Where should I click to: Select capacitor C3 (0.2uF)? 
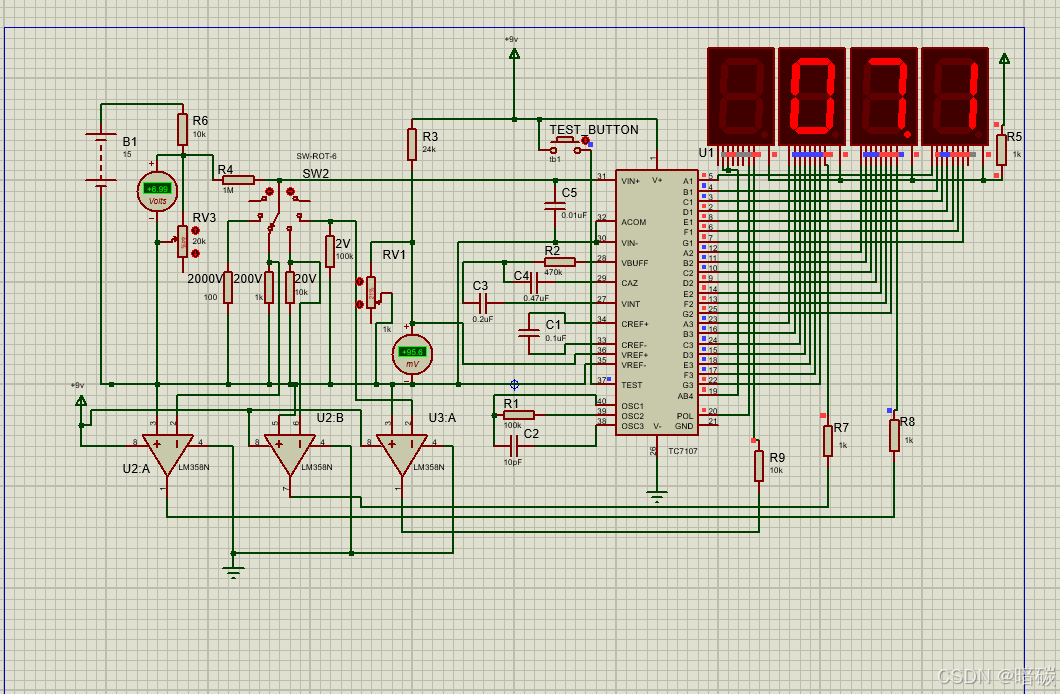coord(483,303)
